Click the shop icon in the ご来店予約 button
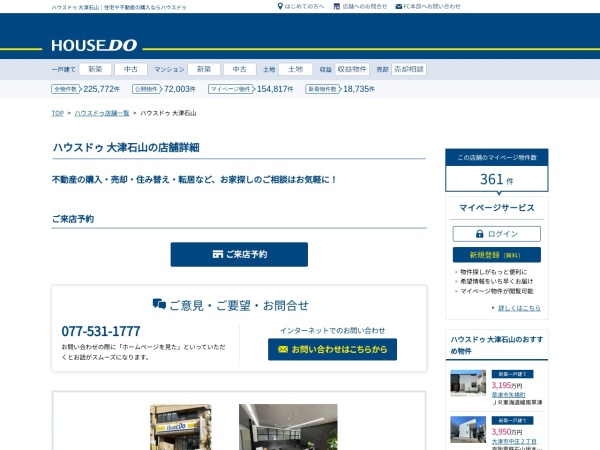The height and width of the screenshot is (450, 600). coord(217,254)
